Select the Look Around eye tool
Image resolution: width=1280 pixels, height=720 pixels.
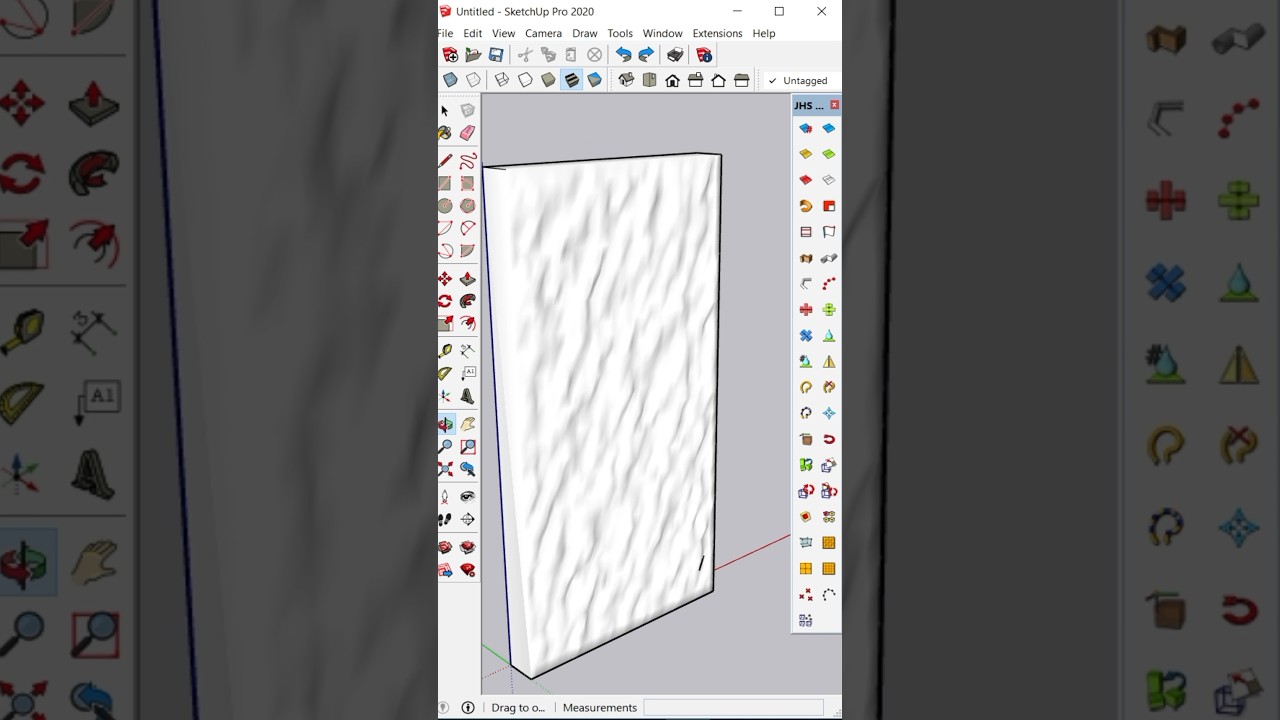pos(467,497)
